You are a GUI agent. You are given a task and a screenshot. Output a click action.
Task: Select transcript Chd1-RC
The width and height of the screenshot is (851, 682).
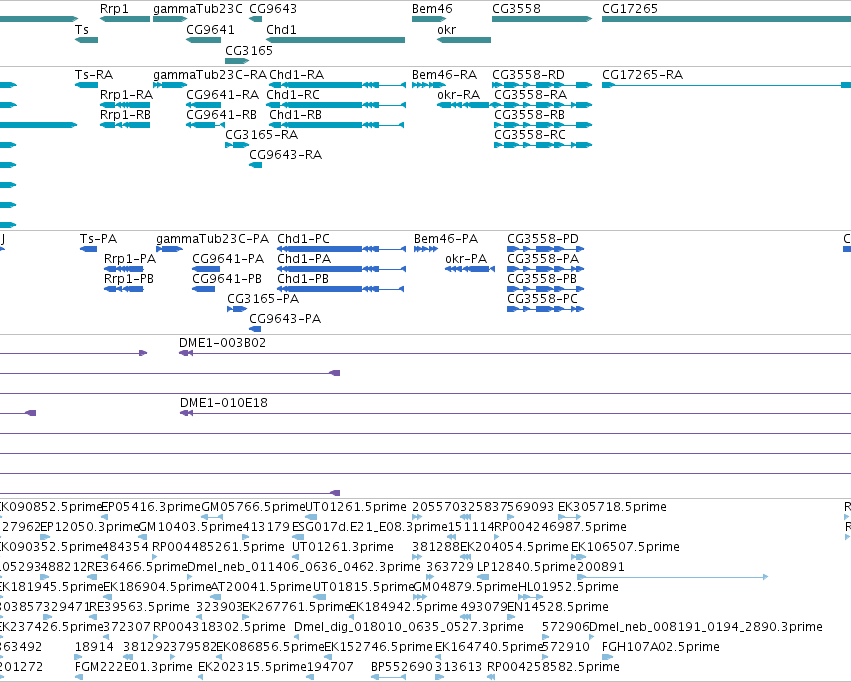336,105
